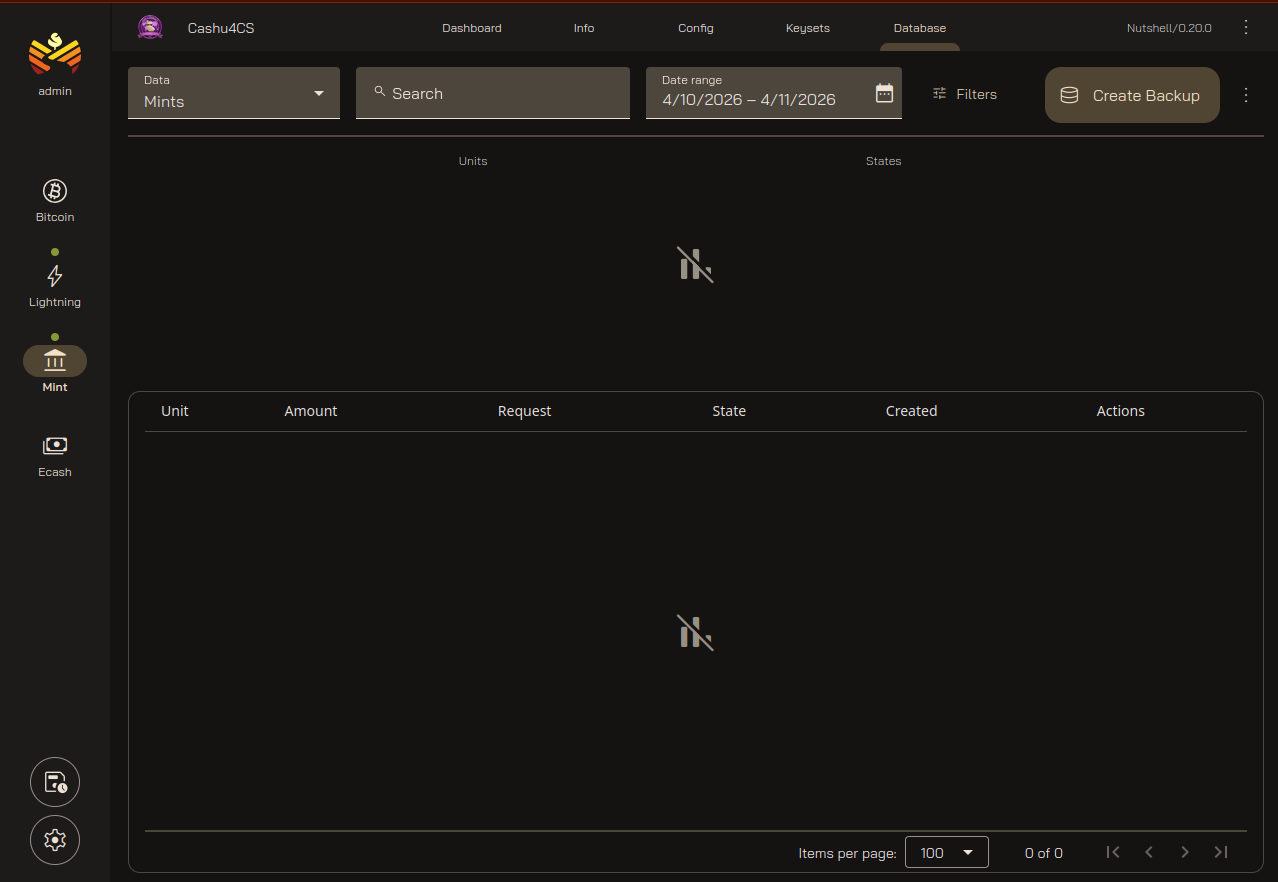Click the save-with-clock backup icon bottom left
This screenshot has width=1278, height=882.
[54, 781]
